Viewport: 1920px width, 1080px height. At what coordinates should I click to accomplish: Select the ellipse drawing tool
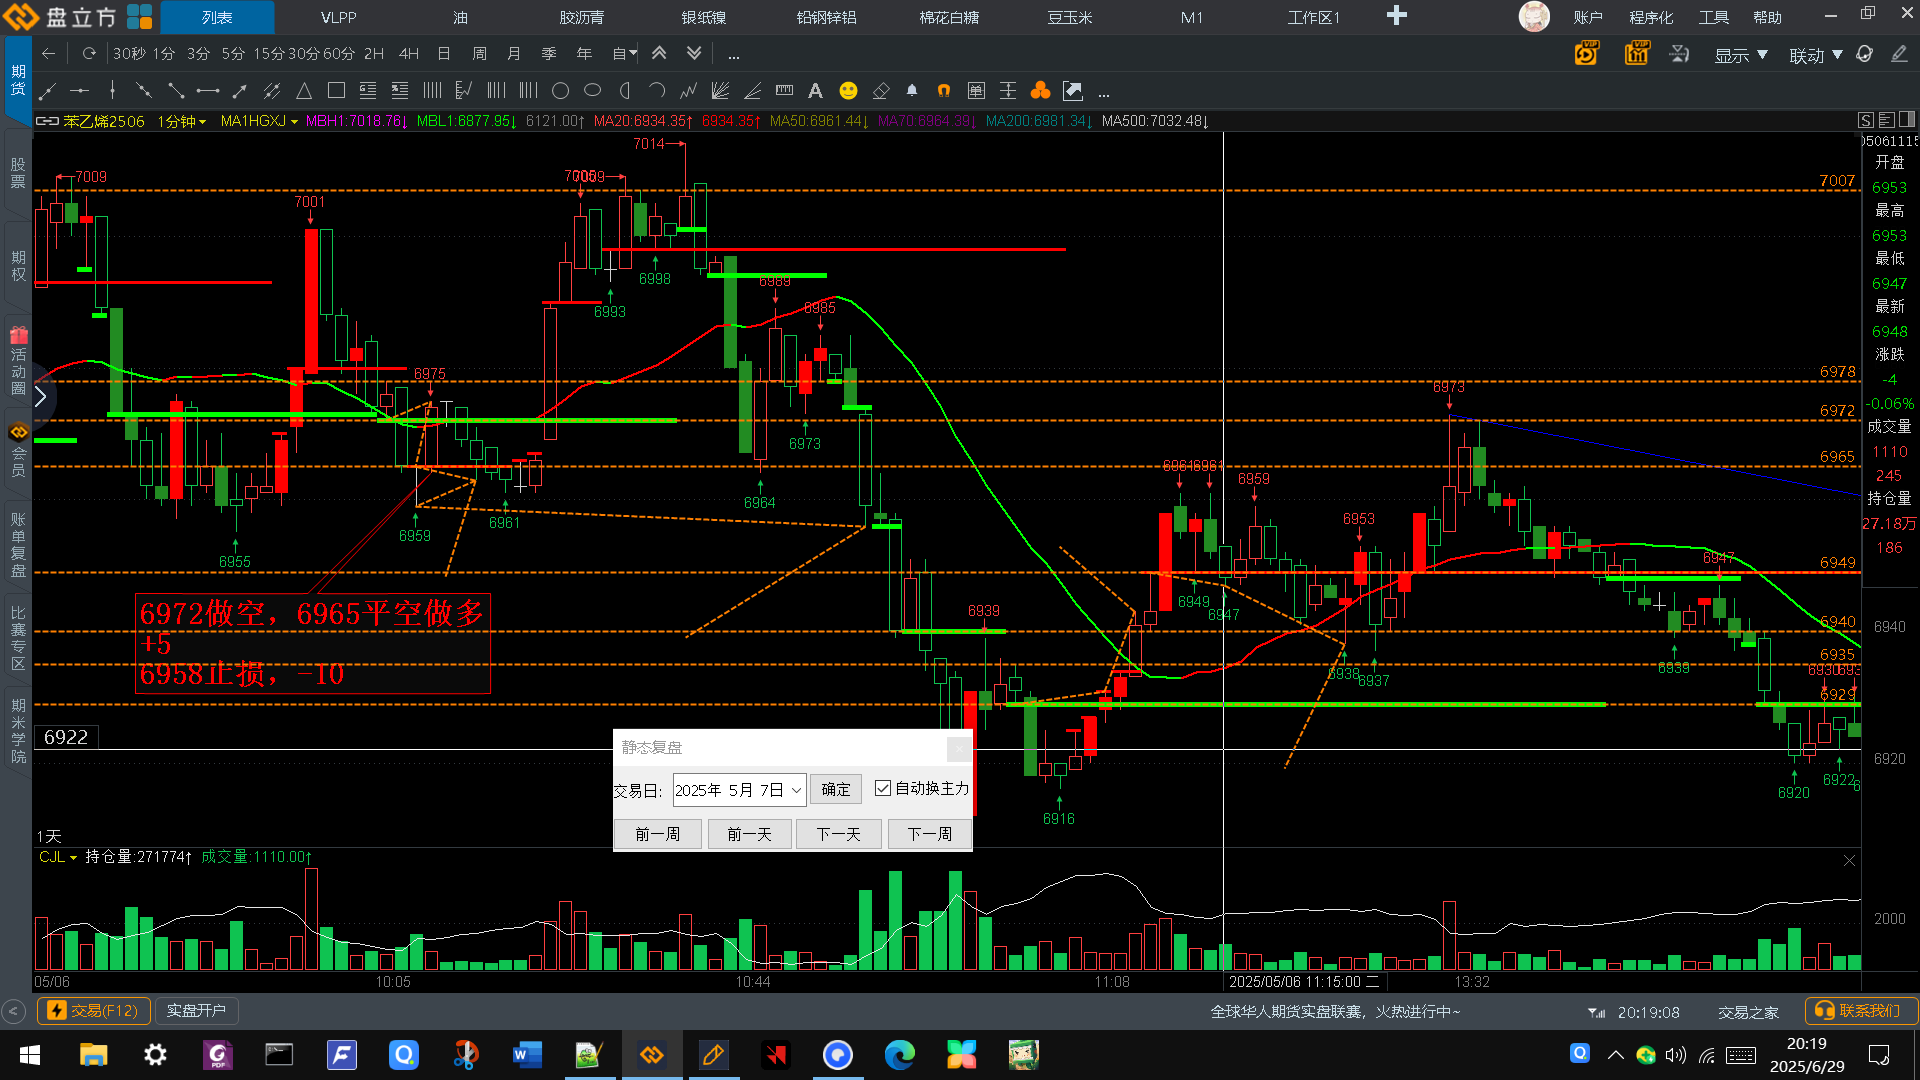click(x=592, y=91)
